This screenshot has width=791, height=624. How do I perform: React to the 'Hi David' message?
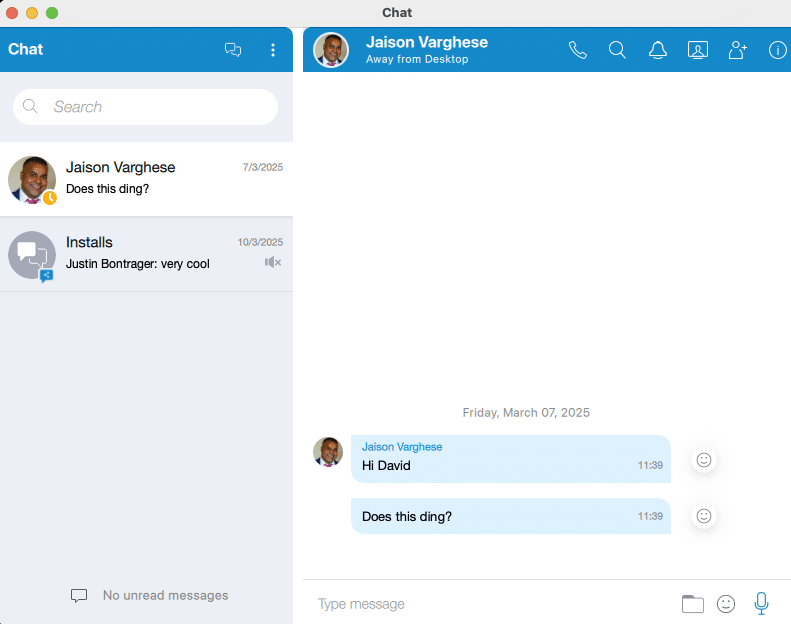pyautogui.click(x=704, y=460)
